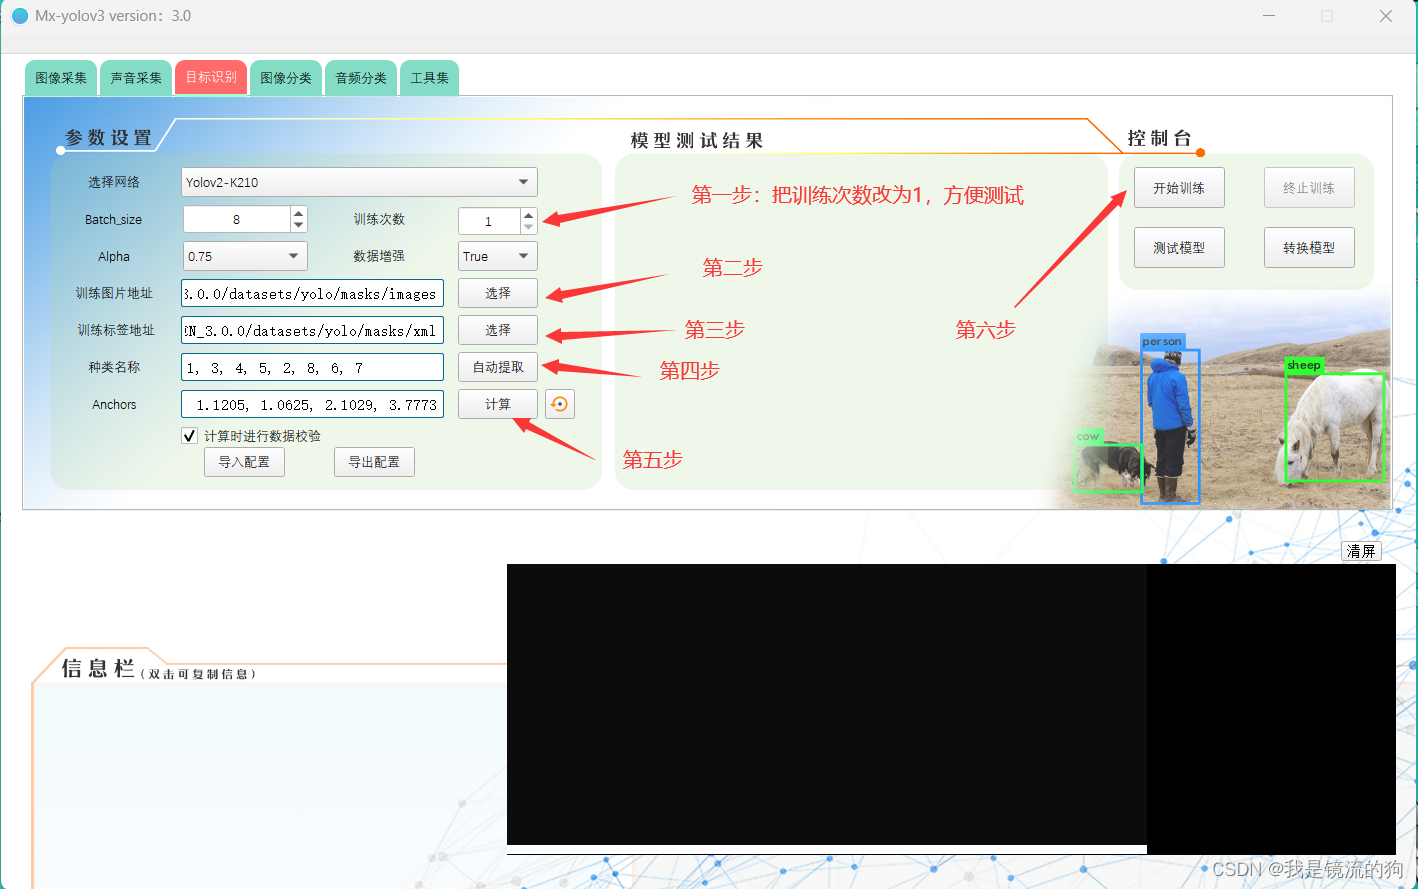Decrease 训练次数 with the down stepper arrow
1418x889 pixels.
528,226
